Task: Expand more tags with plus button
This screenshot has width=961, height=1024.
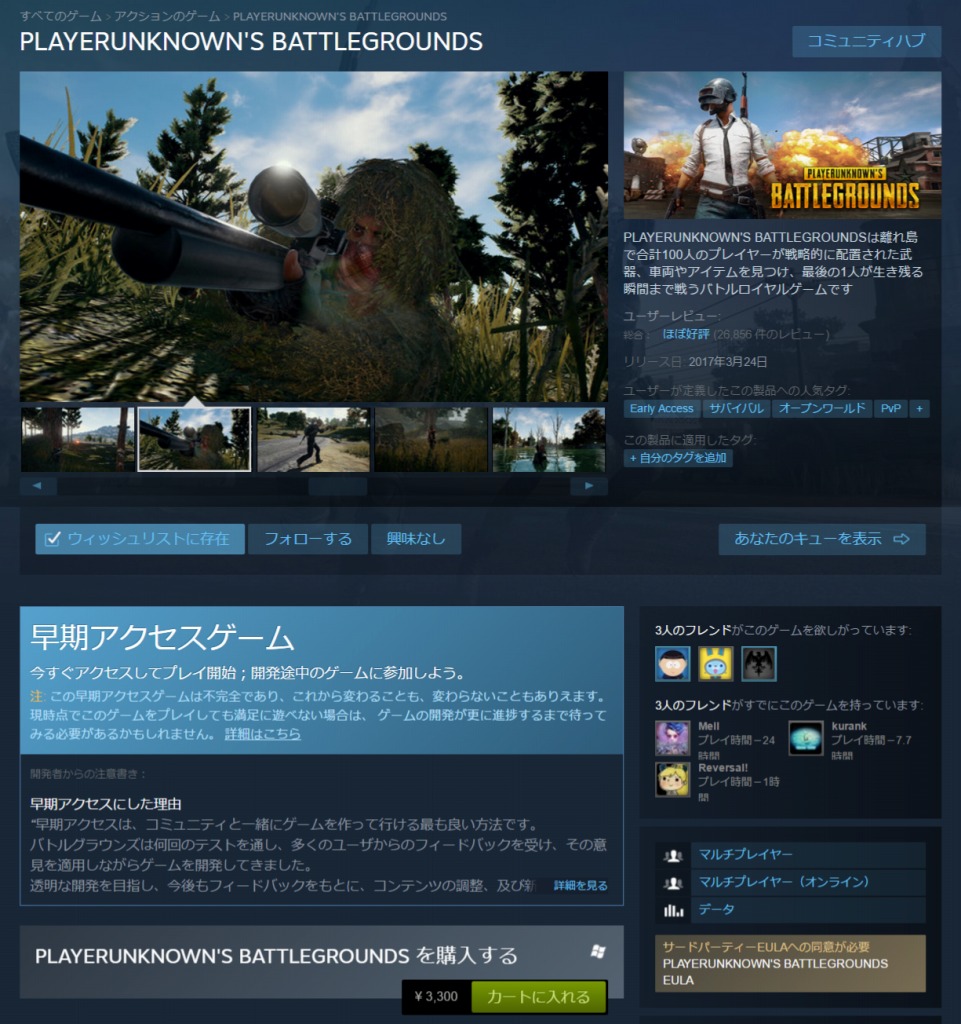Action: pos(919,409)
